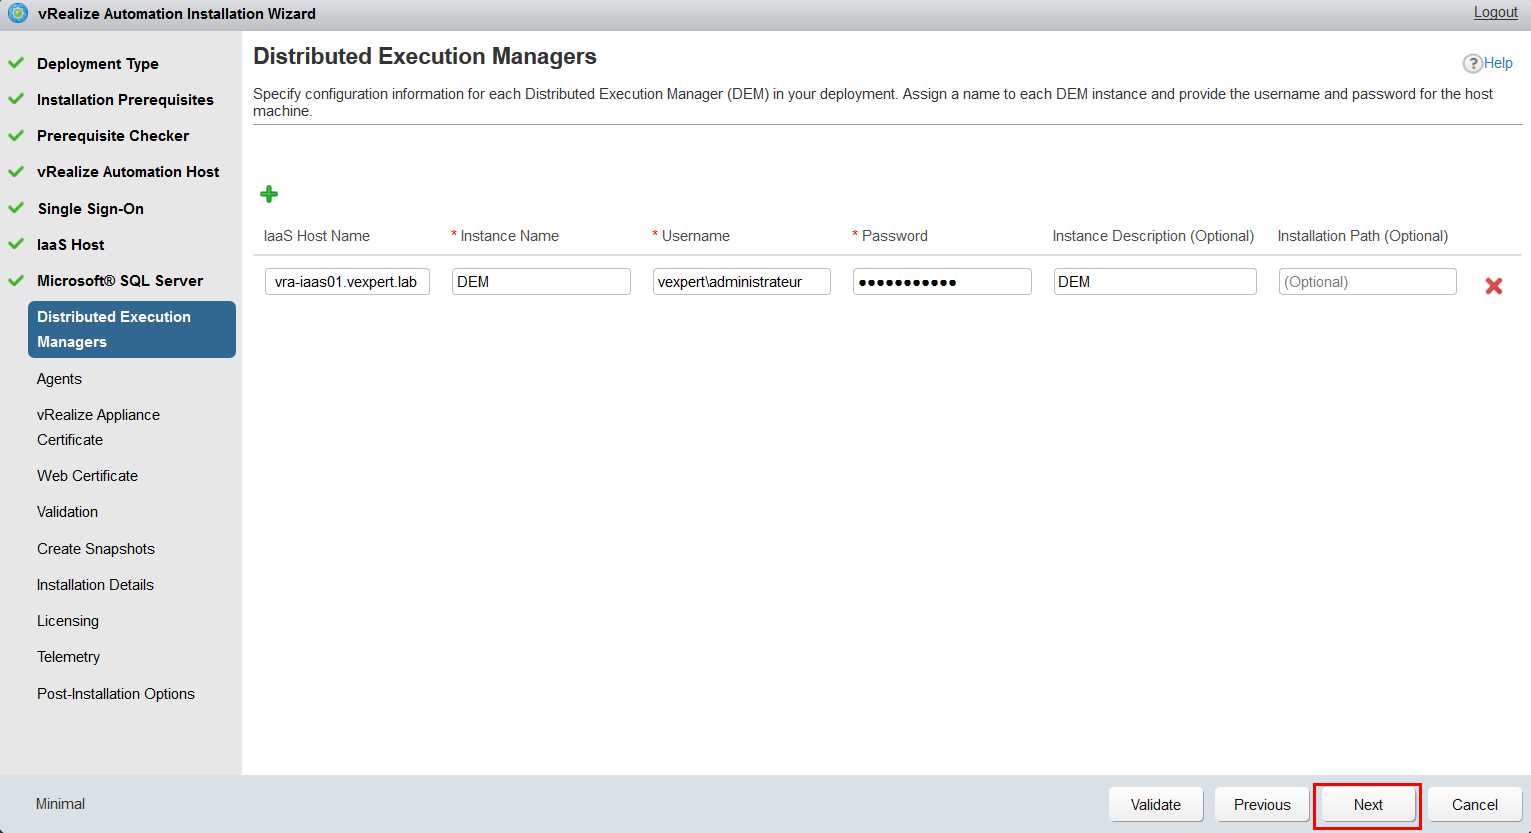Go to Licensing step
This screenshot has width=1531, height=833.
pyautogui.click(x=68, y=621)
